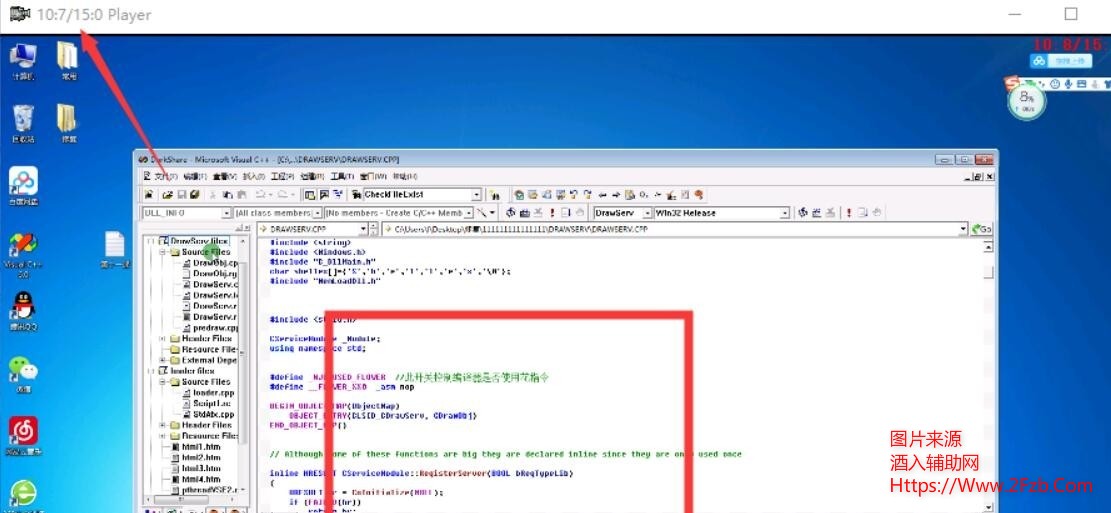Image resolution: width=1111 pixels, height=513 pixels.
Task: Open the Tencent QQ penguin desktop icon
Action: point(23,311)
